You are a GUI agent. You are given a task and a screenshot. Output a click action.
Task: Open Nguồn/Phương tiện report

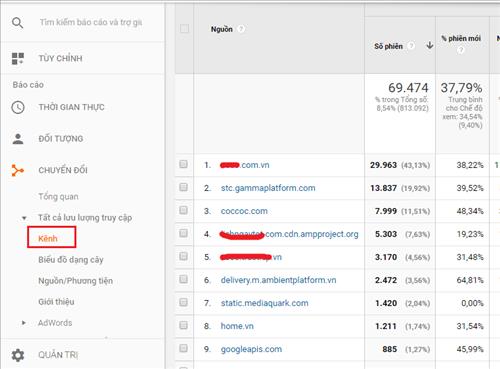click(75, 281)
